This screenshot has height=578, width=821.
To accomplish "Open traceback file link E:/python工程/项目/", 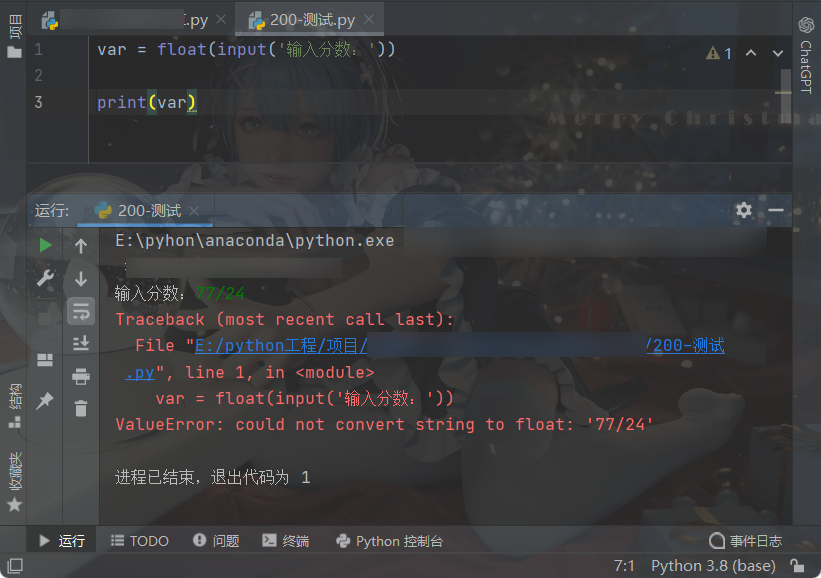I will tap(281, 346).
